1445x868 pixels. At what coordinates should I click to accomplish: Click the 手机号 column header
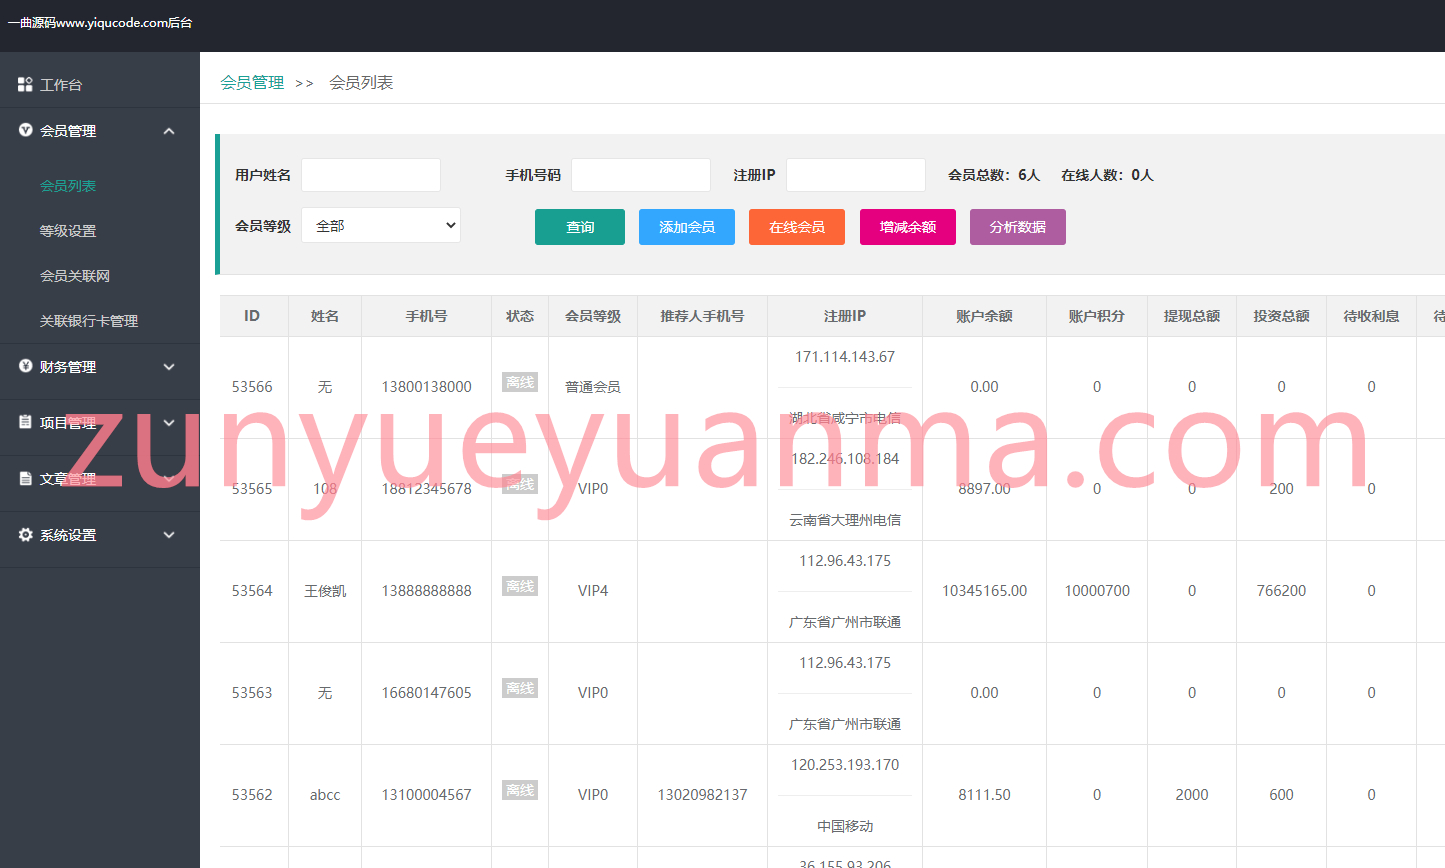click(x=426, y=316)
